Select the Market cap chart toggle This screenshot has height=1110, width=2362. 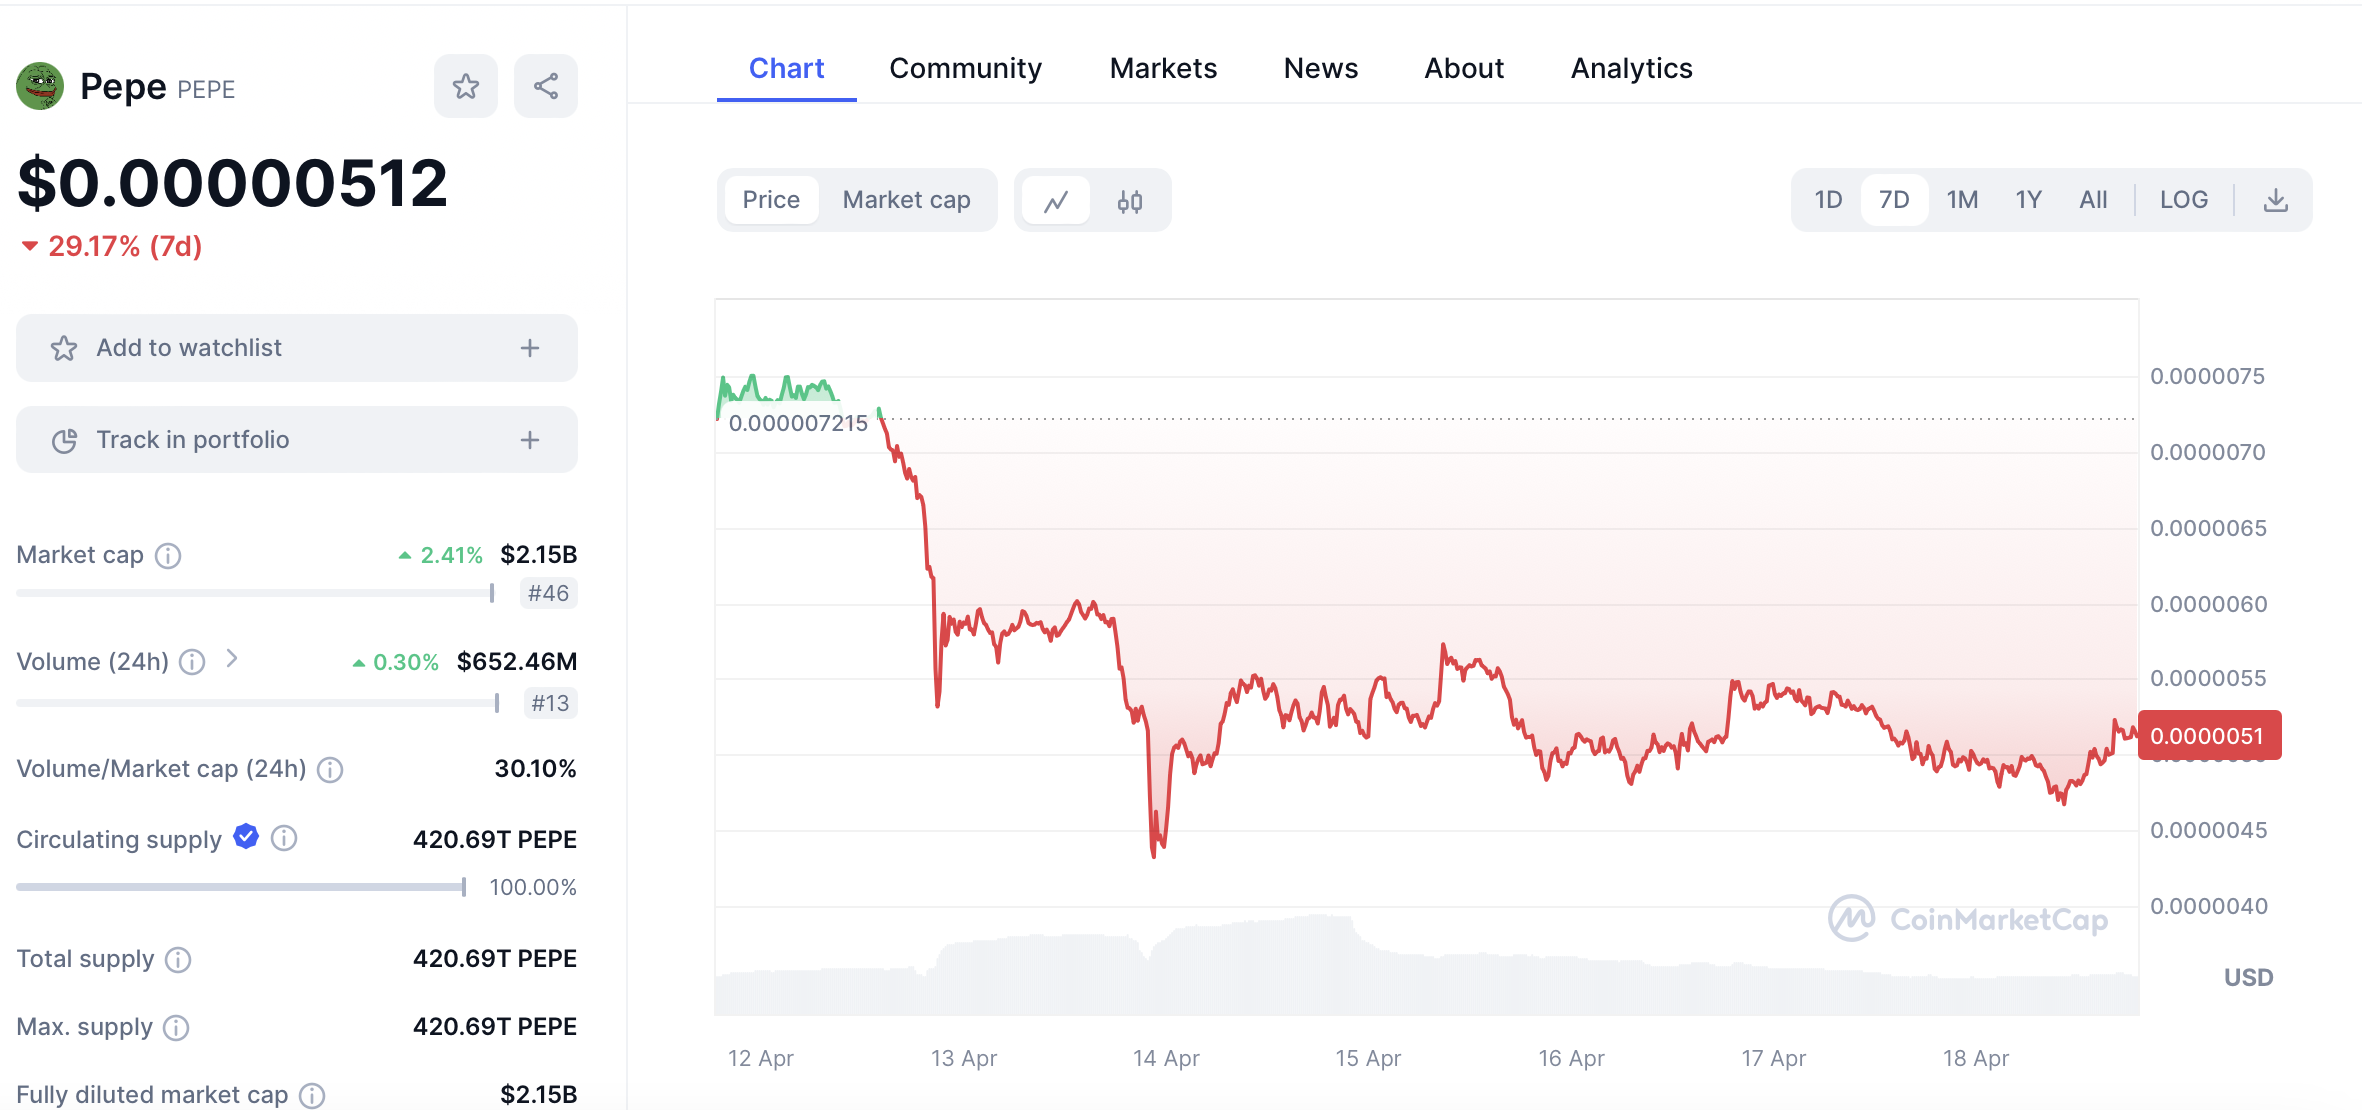906,200
